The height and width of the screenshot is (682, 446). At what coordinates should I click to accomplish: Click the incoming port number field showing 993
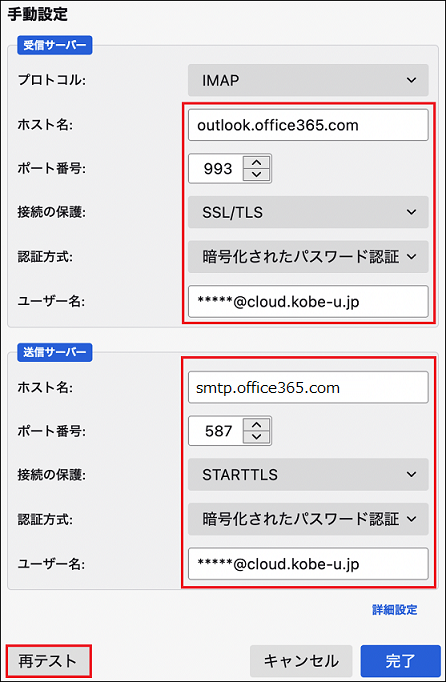pyautogui.click(x=216, y=168)
